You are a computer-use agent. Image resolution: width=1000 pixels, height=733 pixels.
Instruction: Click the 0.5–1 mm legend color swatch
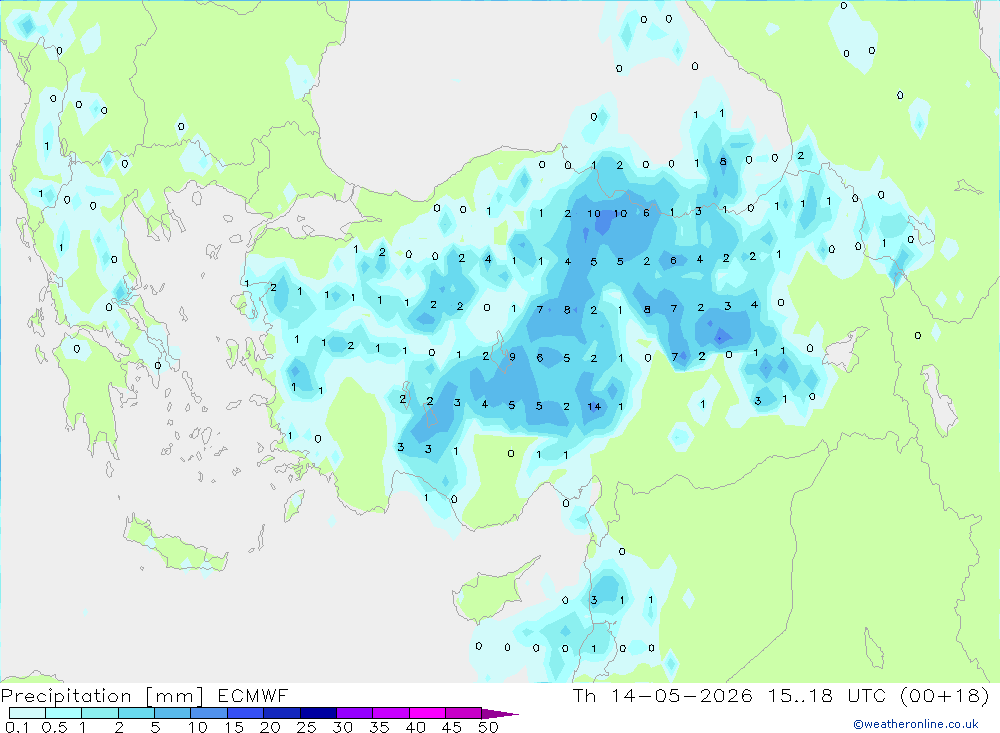[x=63, y=713]
